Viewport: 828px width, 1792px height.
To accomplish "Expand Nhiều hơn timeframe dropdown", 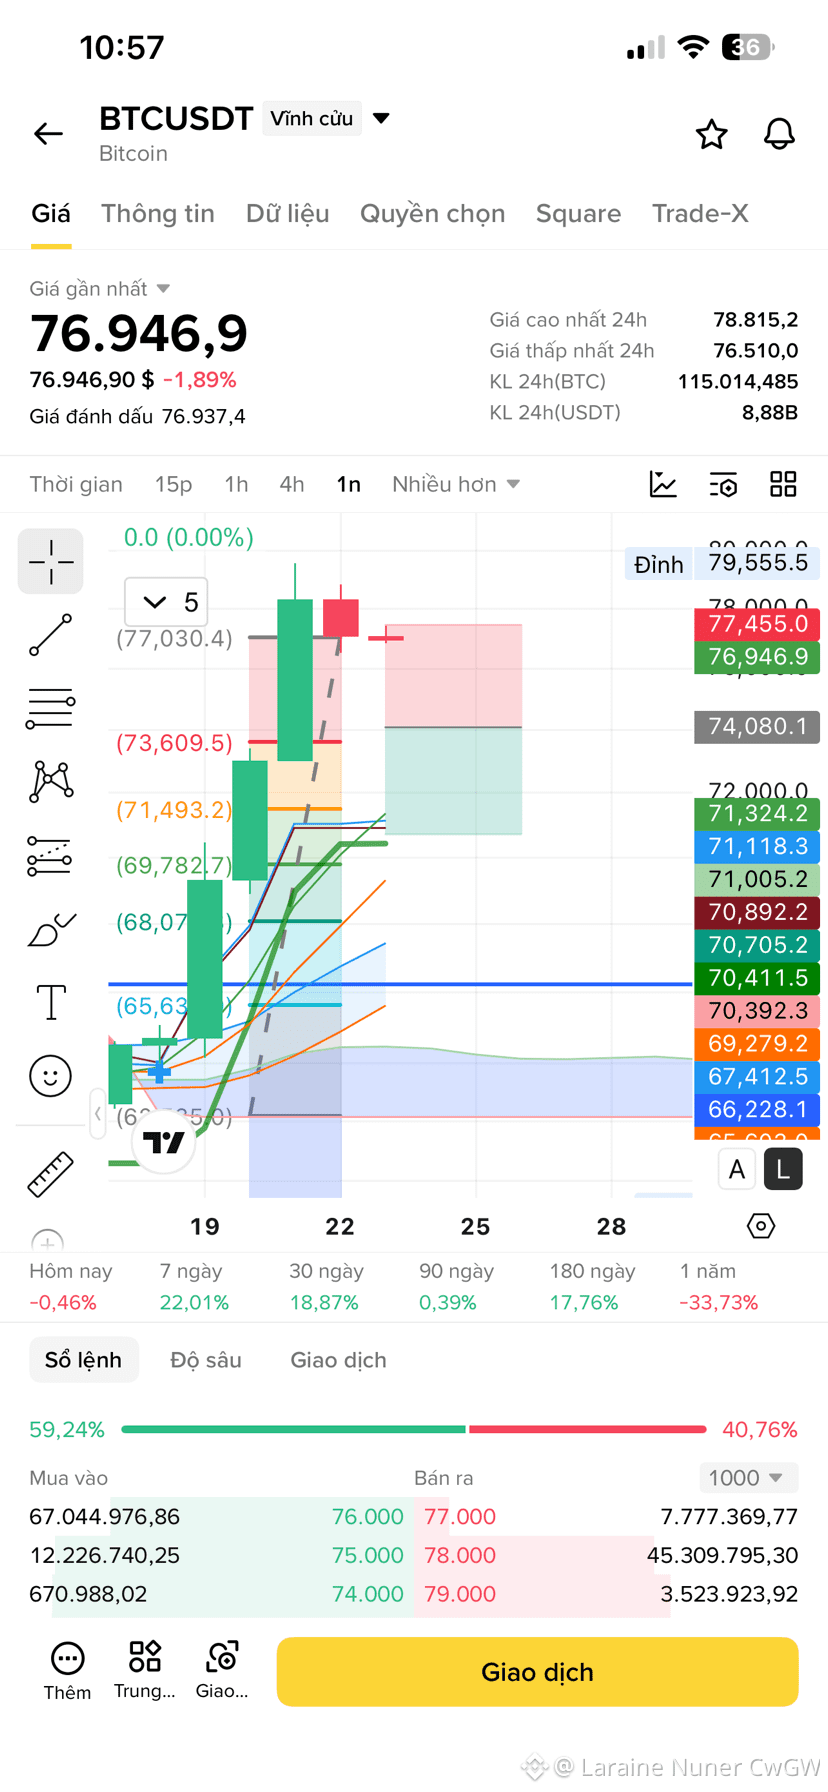I will point(456,484).
